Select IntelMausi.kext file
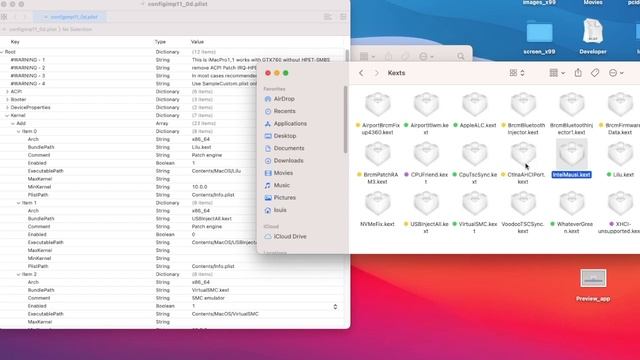The height and width of the screenshot is (360, 640). point(572,158)
